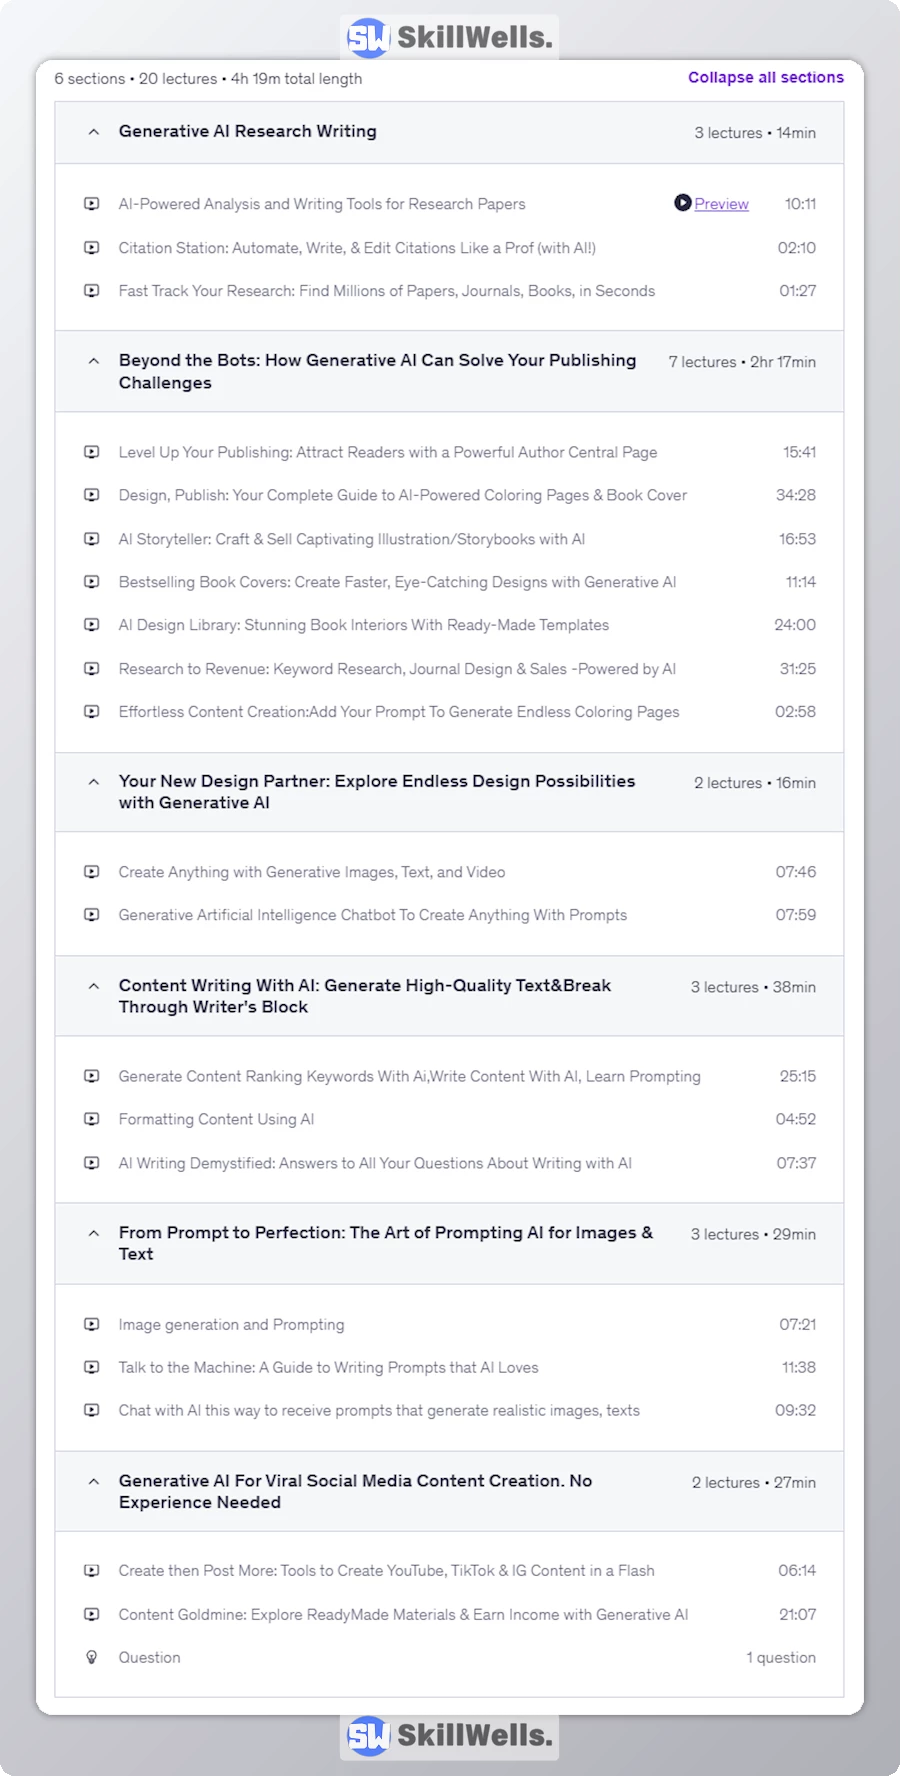Click Generative AI For Viral Social Media title
Viewport: 900px width, 1776px height.
click(355, 1491)
